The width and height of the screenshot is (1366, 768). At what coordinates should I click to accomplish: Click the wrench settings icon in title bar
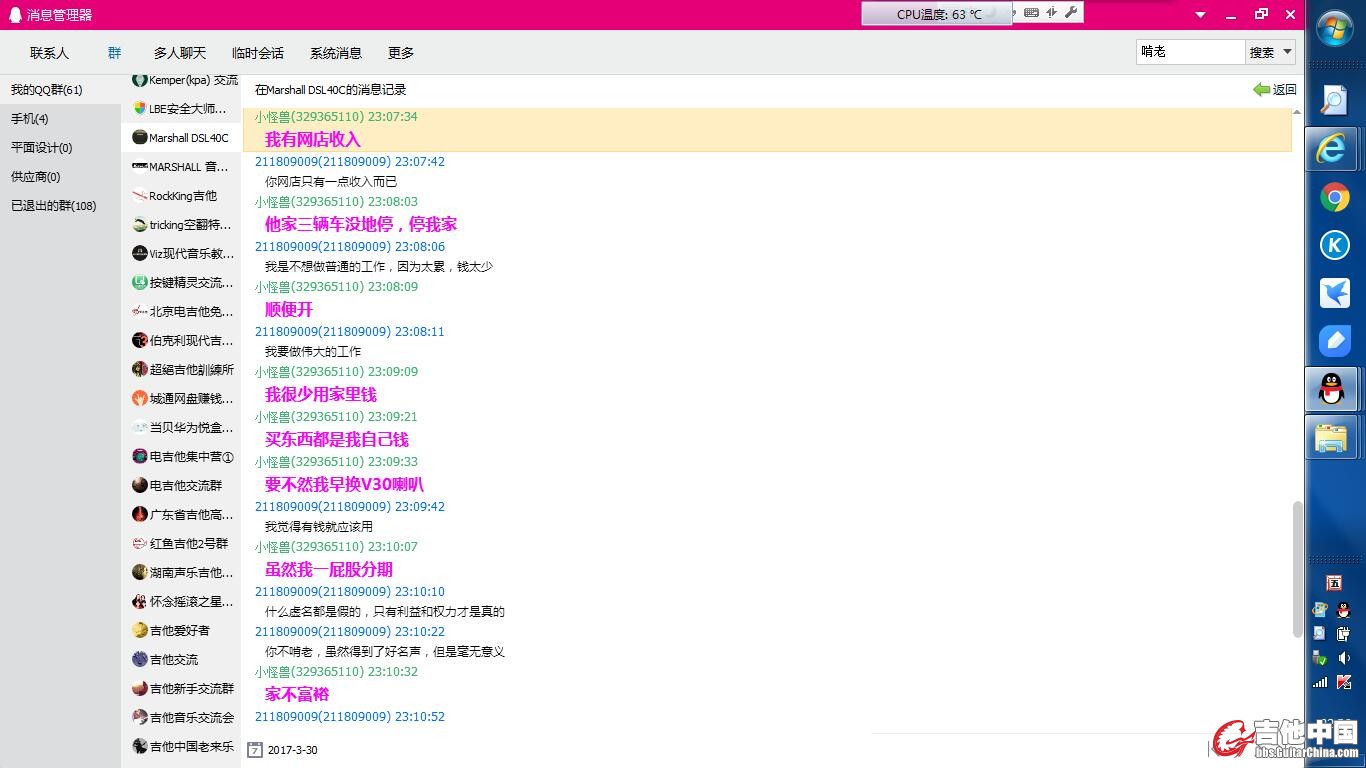(1071, 13)
